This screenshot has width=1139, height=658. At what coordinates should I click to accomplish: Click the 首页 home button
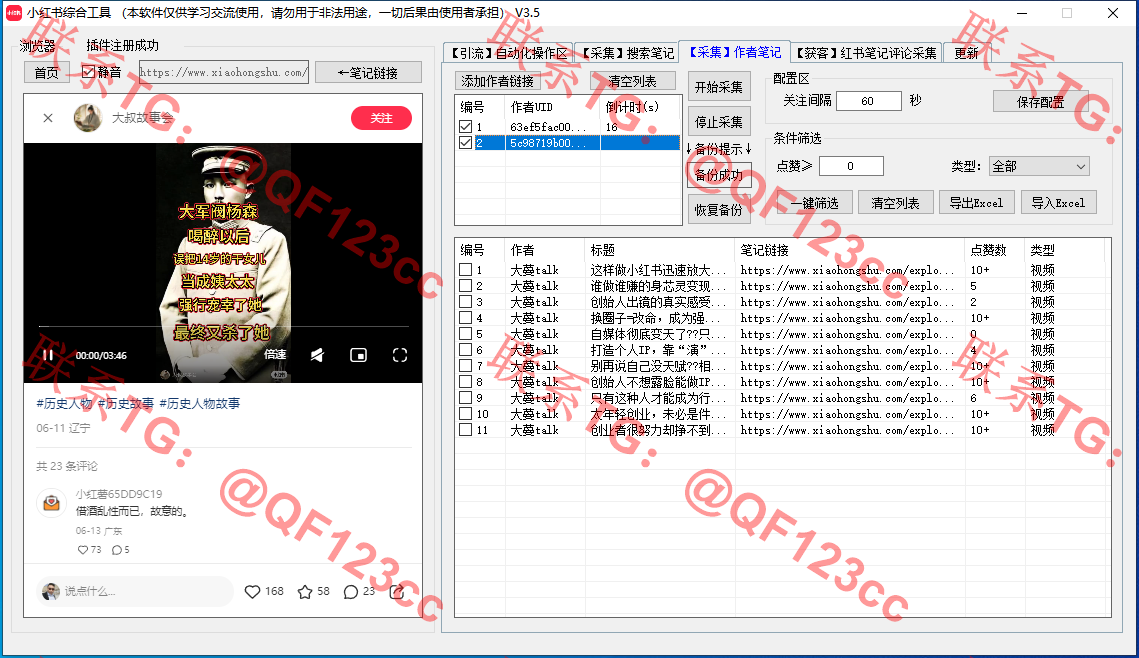point(46,73)
